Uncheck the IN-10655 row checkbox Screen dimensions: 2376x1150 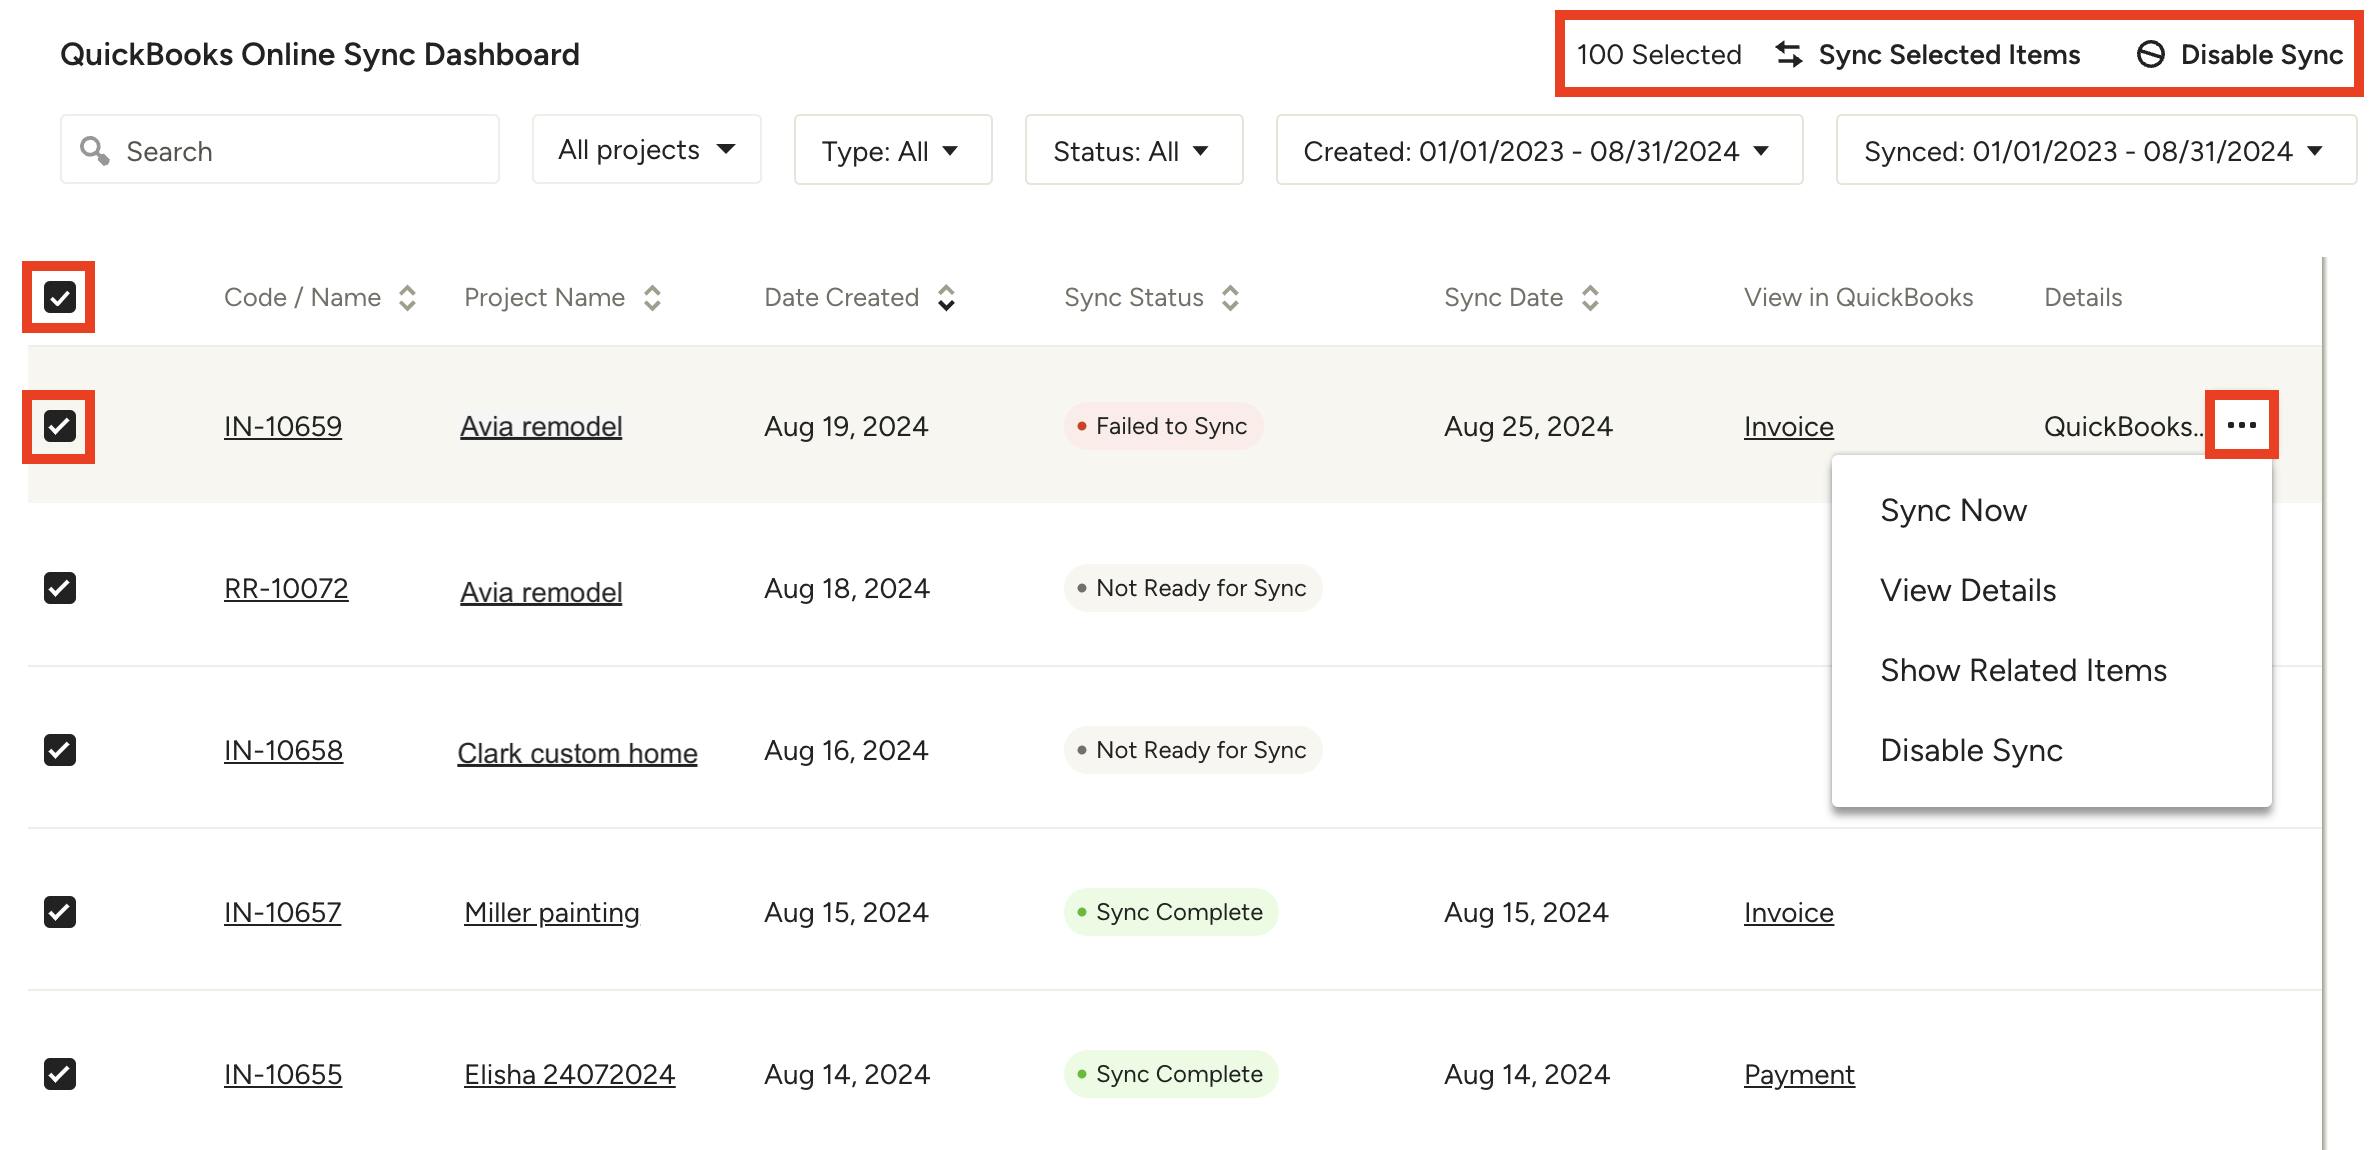click(x=60, y=1074)
